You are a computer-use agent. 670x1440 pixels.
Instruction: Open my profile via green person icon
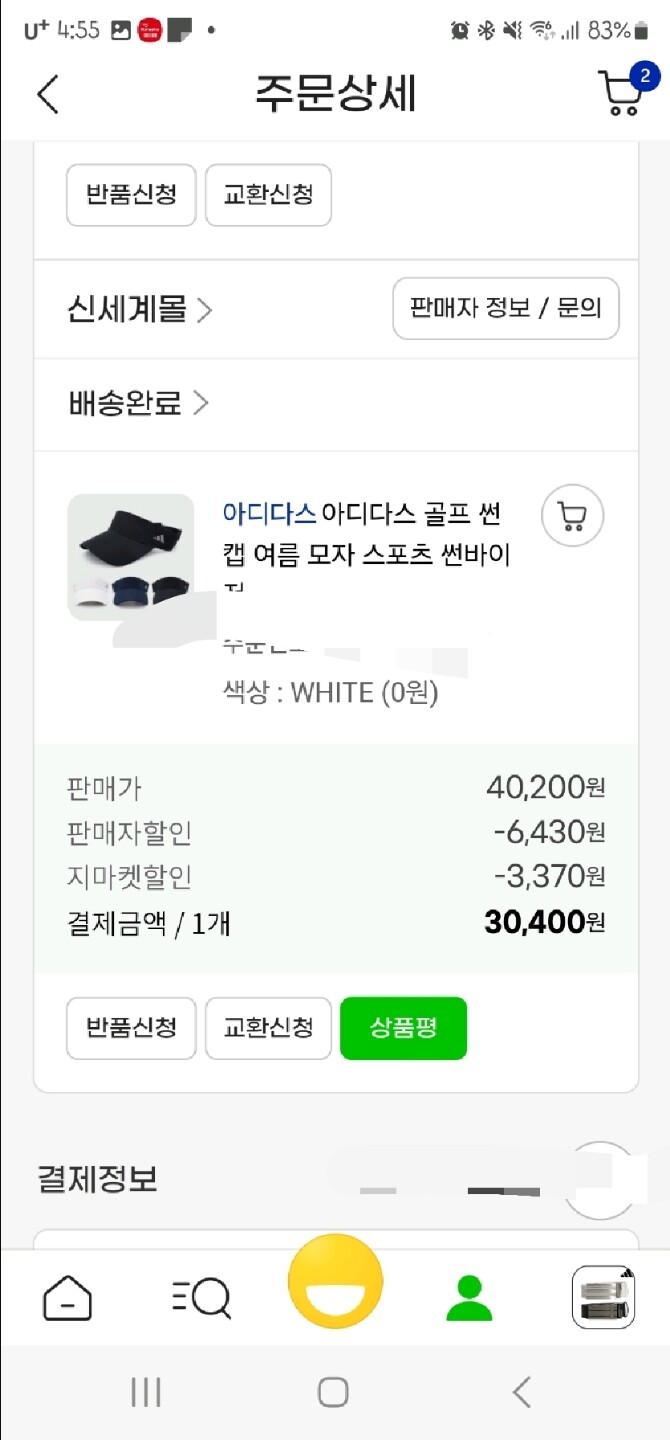(x=469, y=1297)
